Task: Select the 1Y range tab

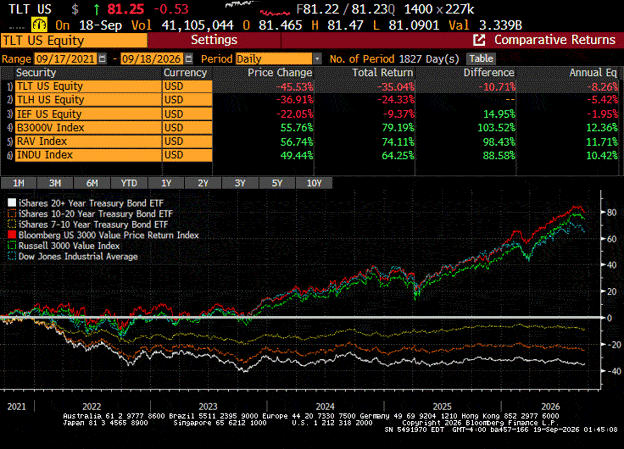Action: pyautogui.click(x=166, y=183)
